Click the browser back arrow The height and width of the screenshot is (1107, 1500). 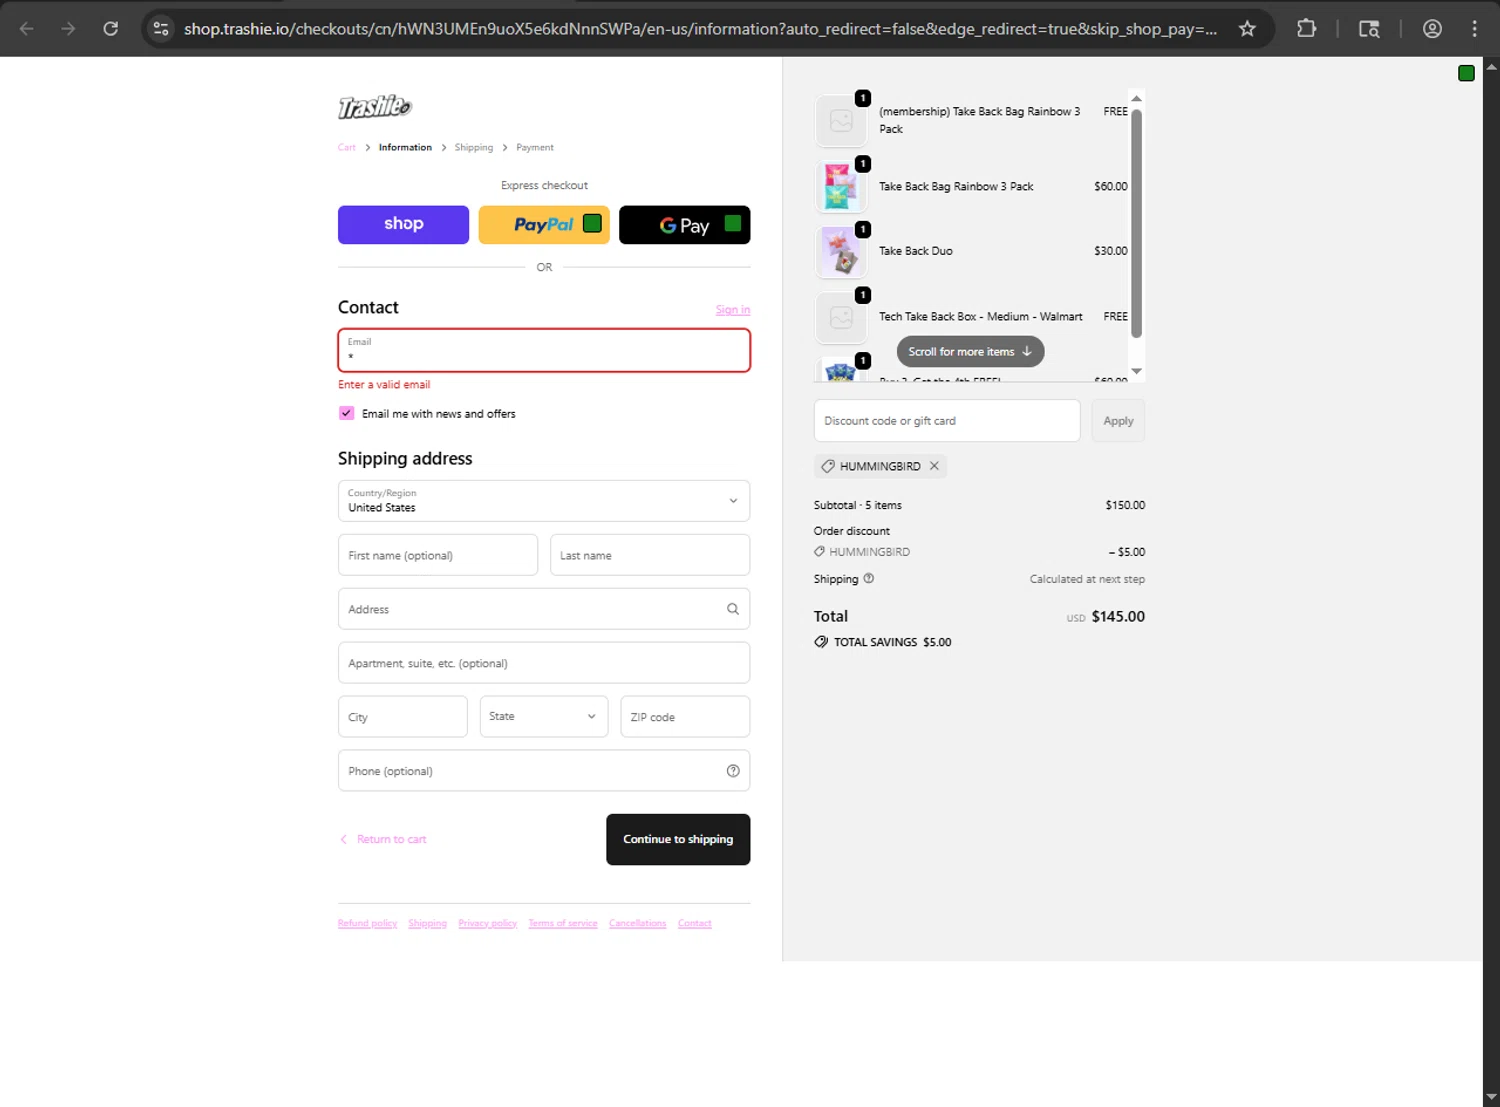pyautogui.click(x=27, y=29)
